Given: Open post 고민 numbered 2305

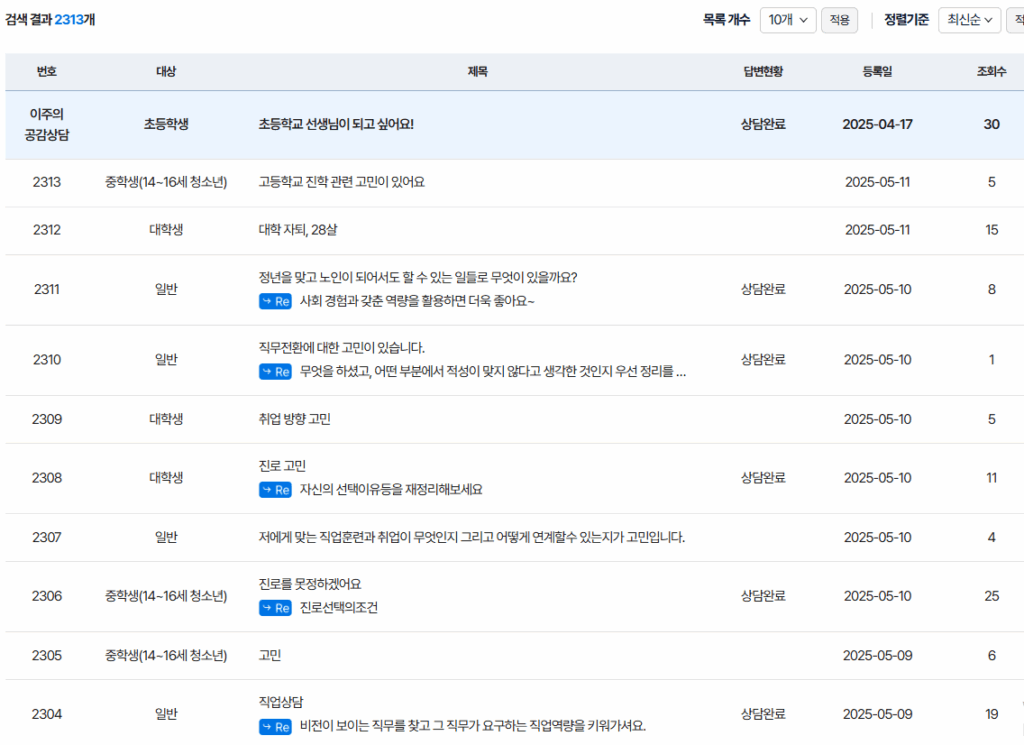Looking at the screenshot, I should coord(270,656).
